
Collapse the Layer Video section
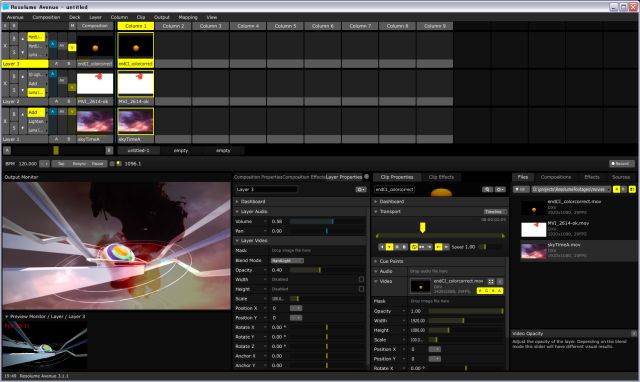(237, 240)
